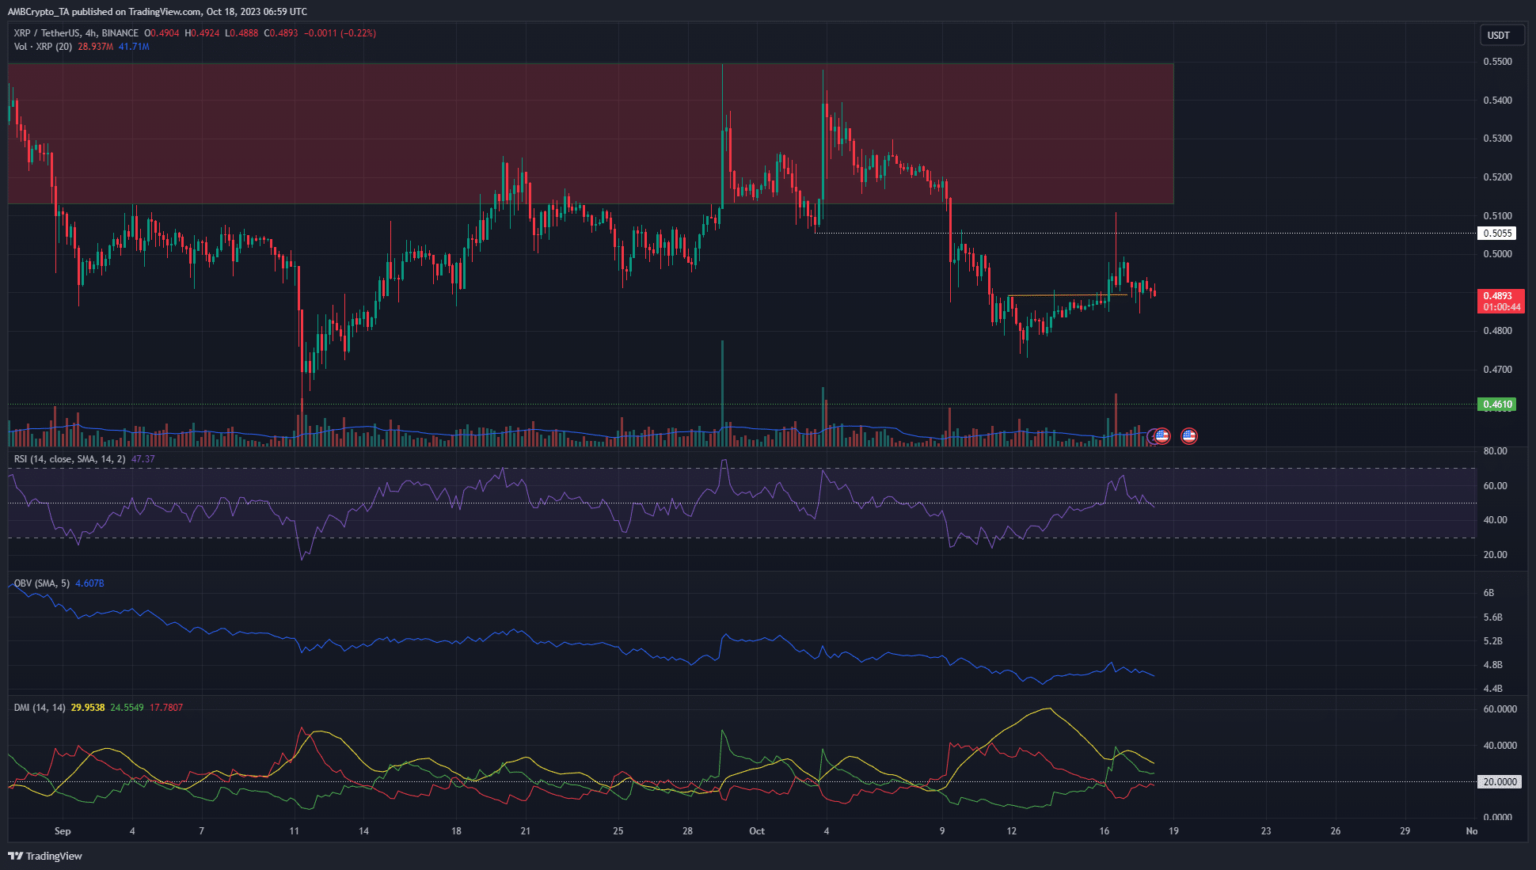Viewport: 1536px width, 870px height.
Task: Click the left US flag economic event icon
Action: pyautogui.click(x=1161, y=436)
